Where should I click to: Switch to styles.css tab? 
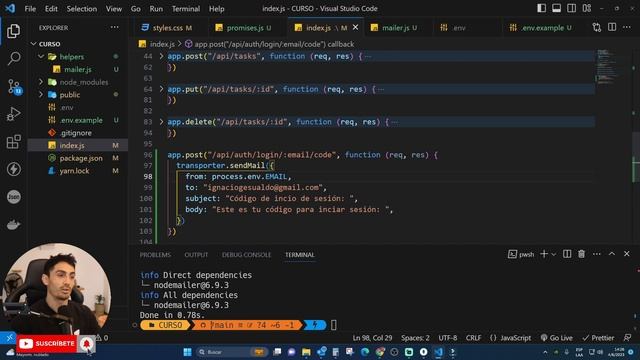(167, 28)
